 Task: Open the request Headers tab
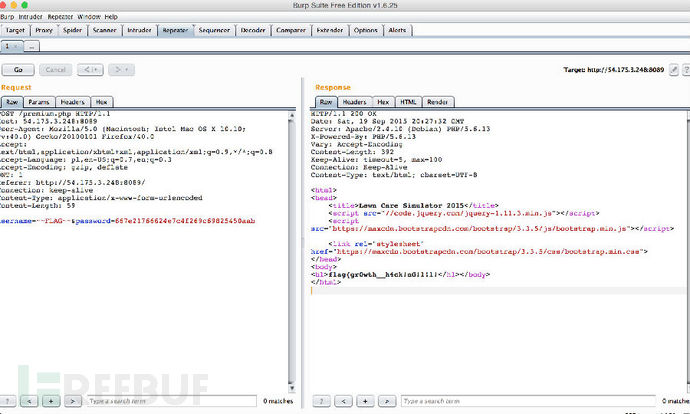73,102
